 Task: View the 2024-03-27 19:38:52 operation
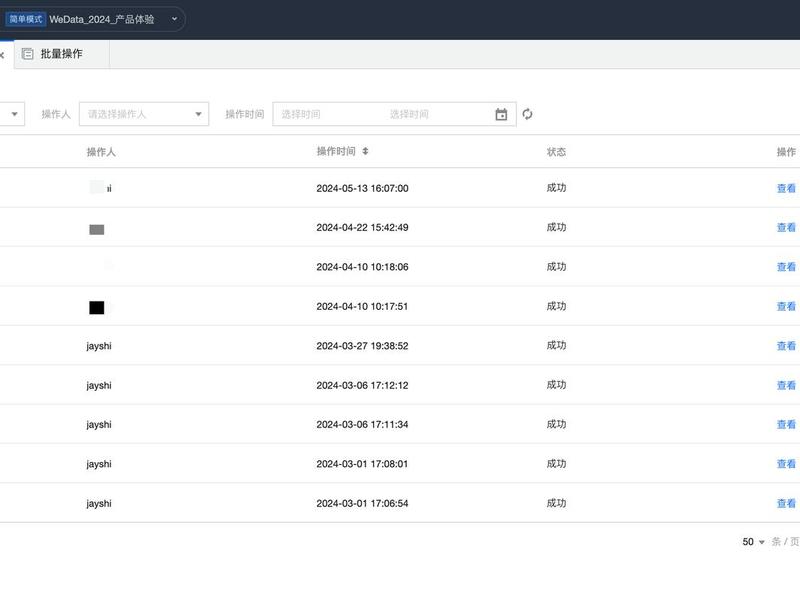pos(786,346)
